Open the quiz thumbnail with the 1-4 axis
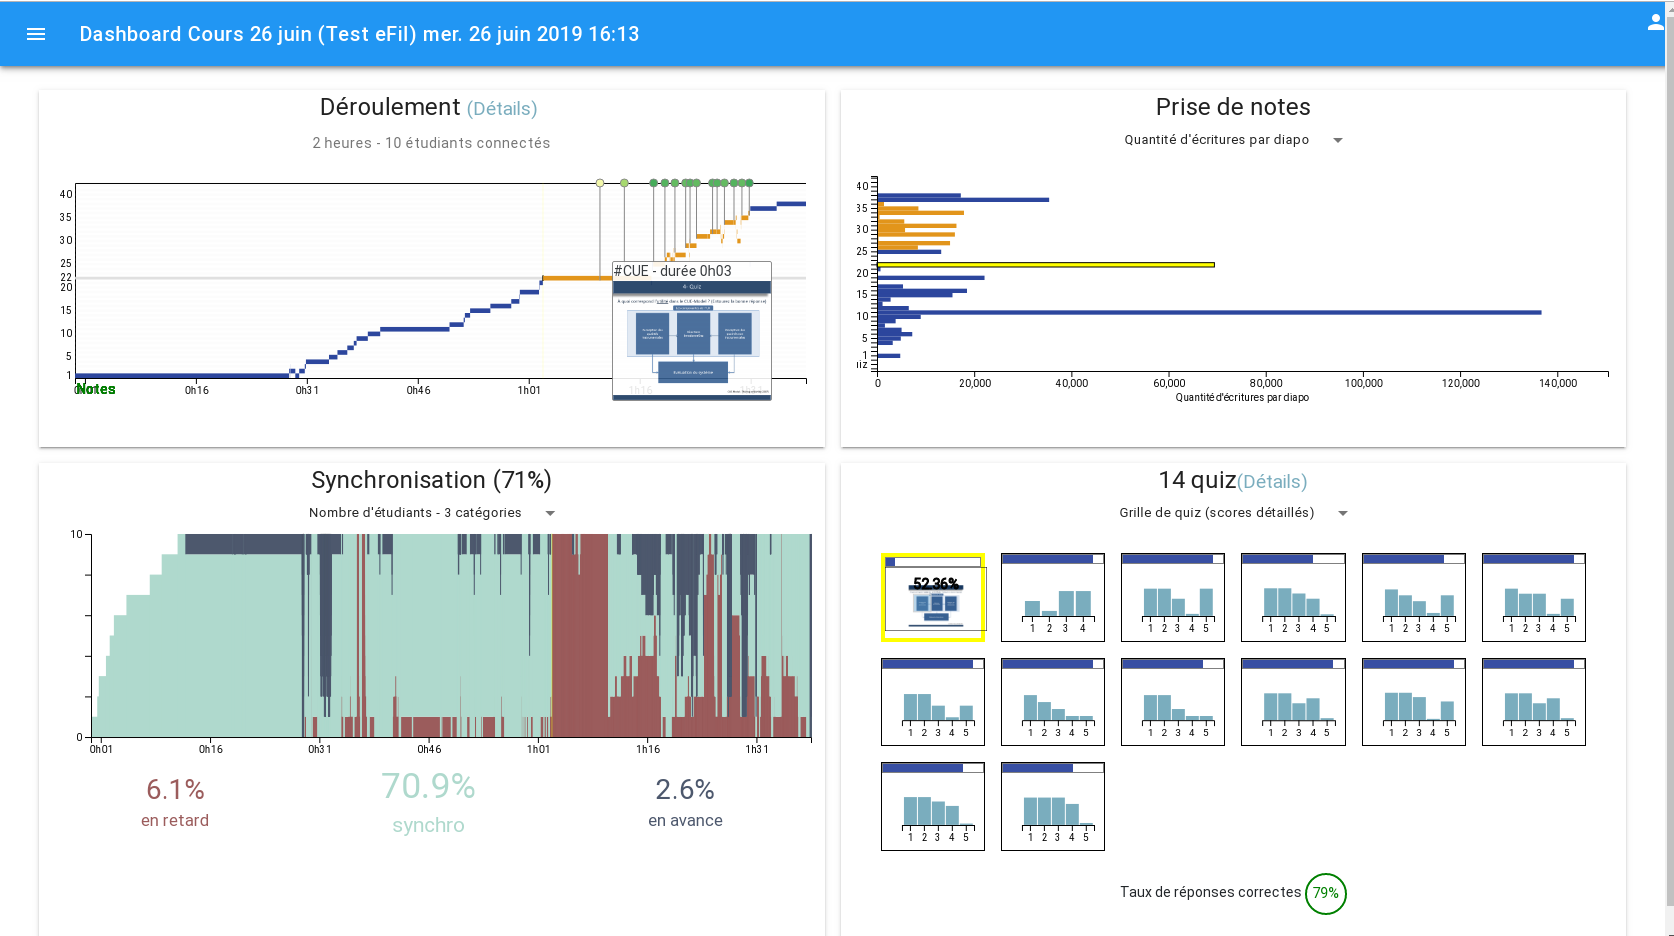The image size is (1674, 936). (x=1053, y=597)
